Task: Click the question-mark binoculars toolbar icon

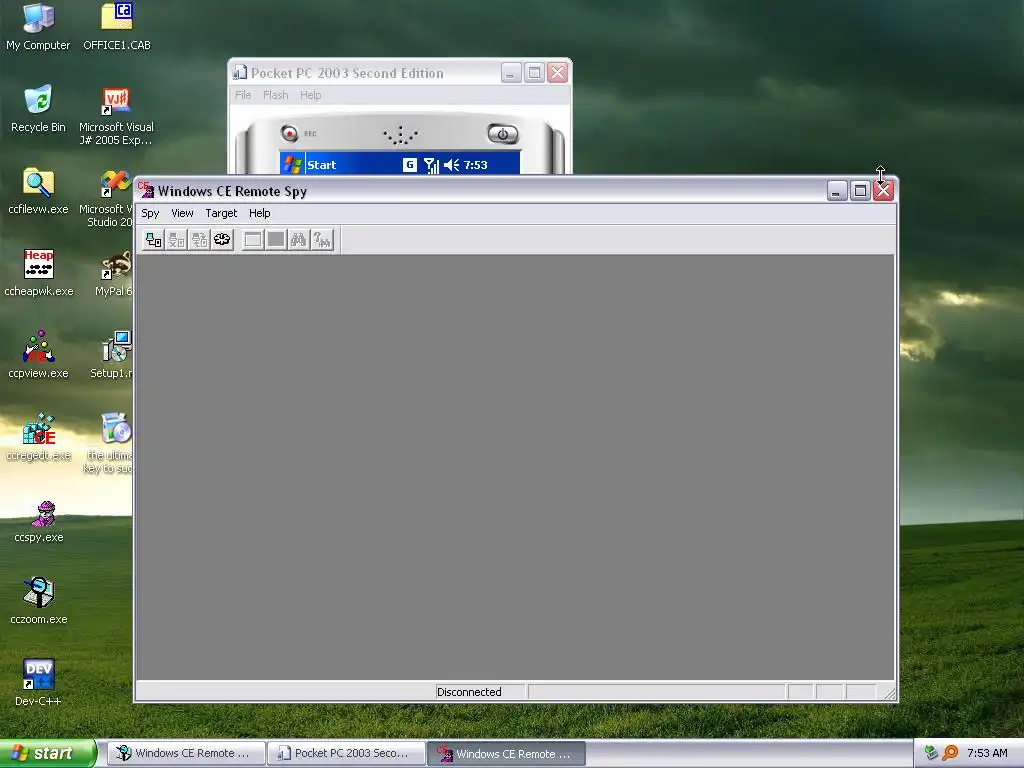Action: [322, 240]
